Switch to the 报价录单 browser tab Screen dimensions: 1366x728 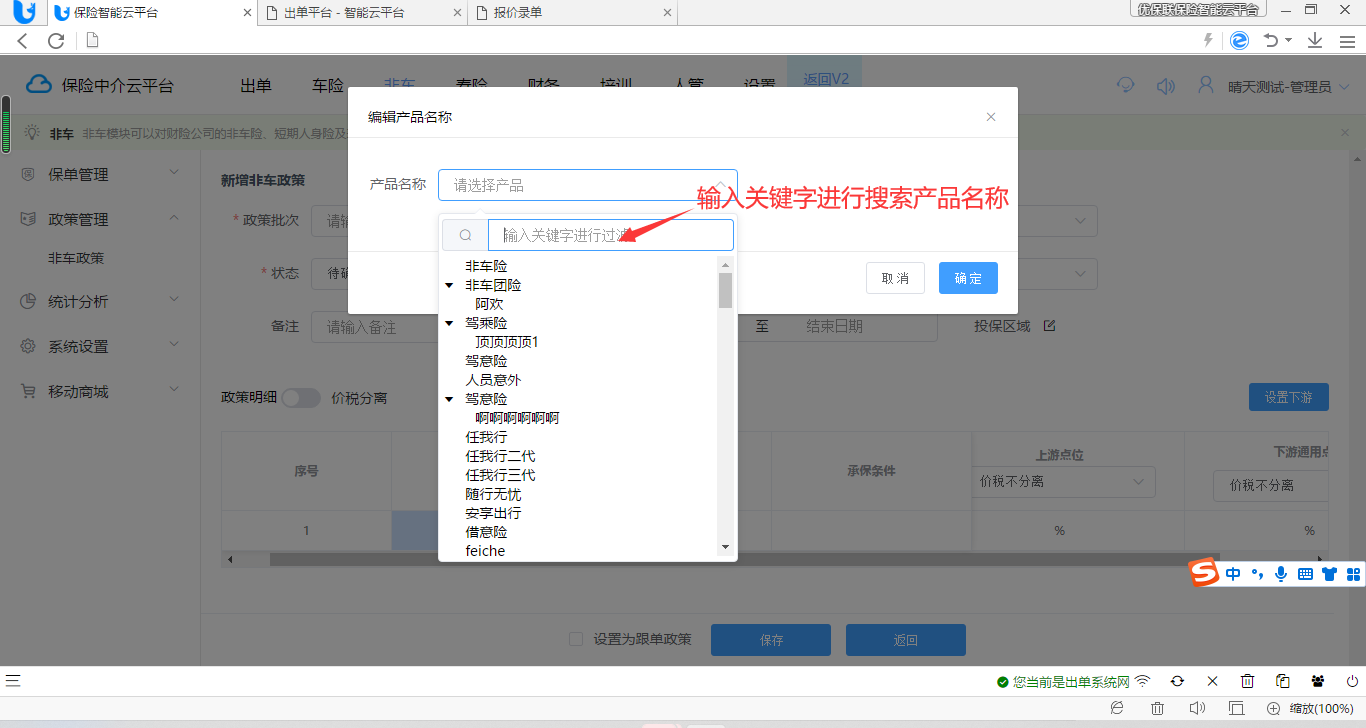[x=572, y=13]
